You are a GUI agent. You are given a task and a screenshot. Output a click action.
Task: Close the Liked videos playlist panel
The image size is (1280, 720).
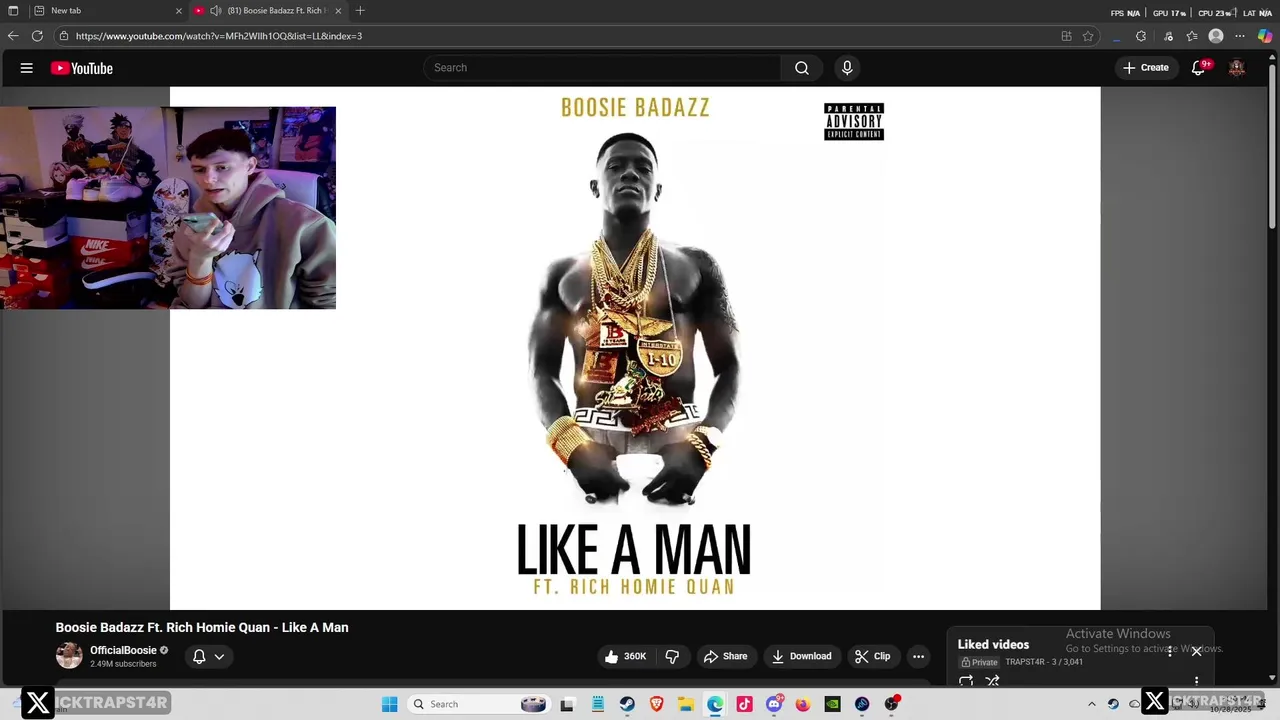point(1196,651)
